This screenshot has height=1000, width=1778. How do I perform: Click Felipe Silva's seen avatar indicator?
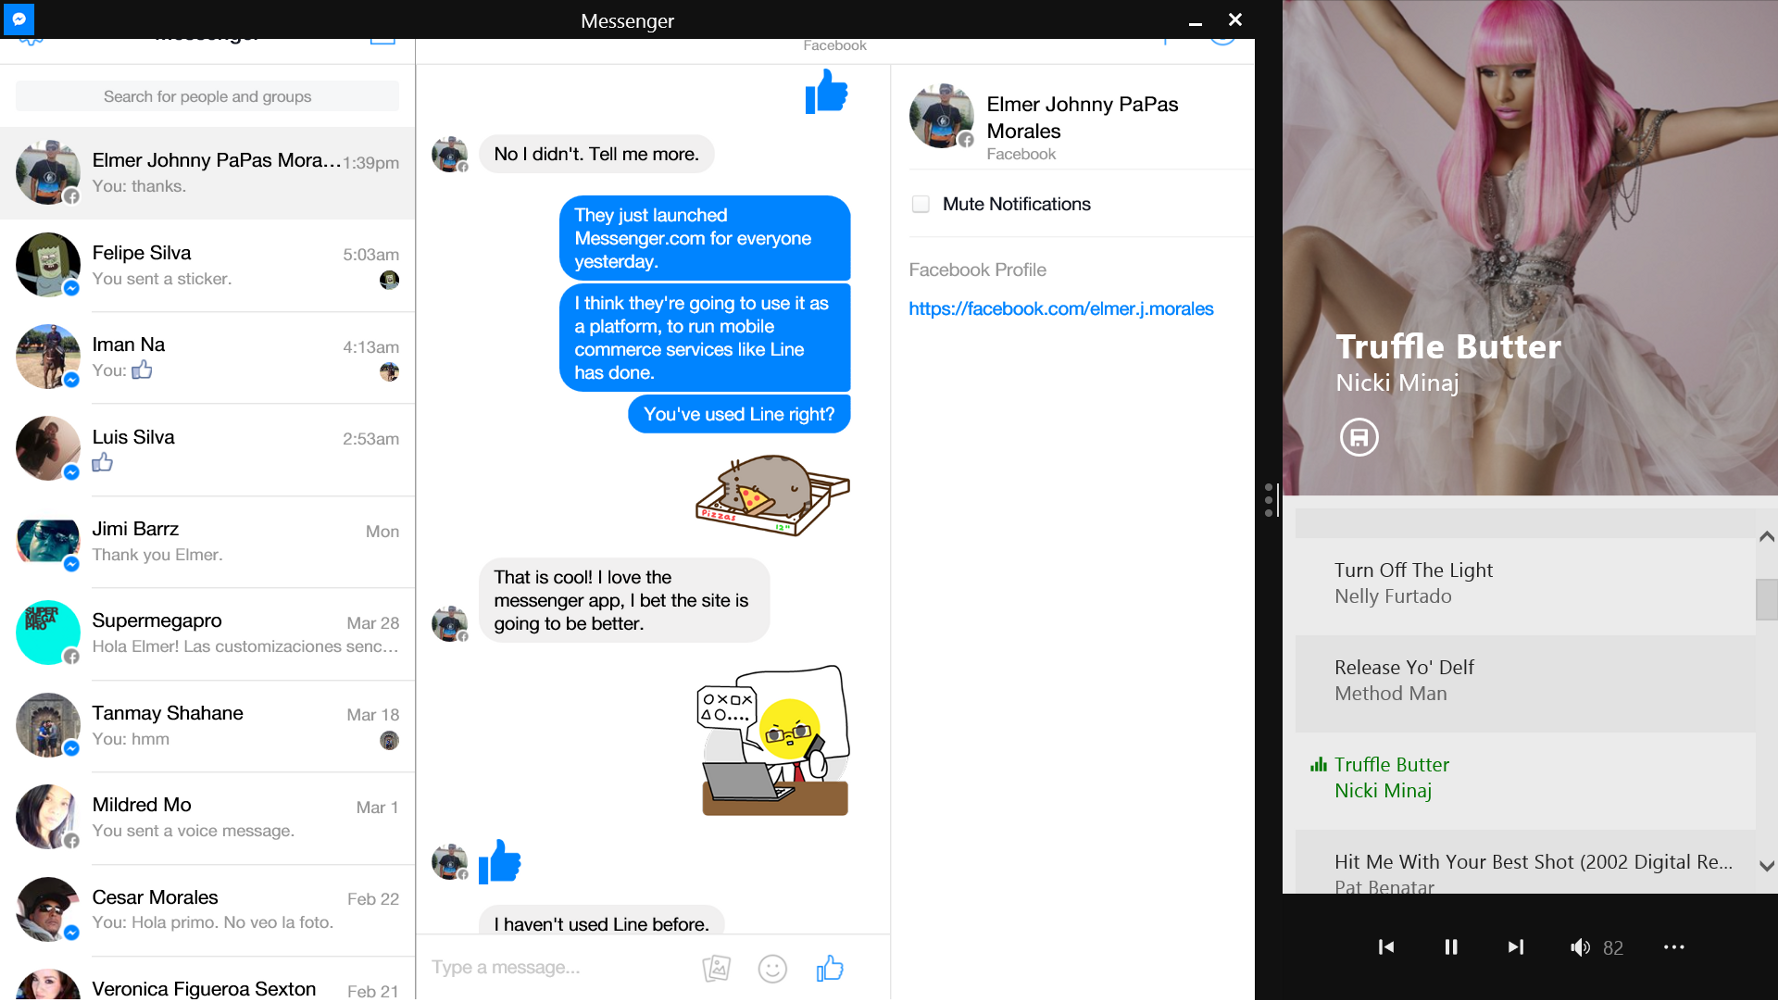coord(389,280)
